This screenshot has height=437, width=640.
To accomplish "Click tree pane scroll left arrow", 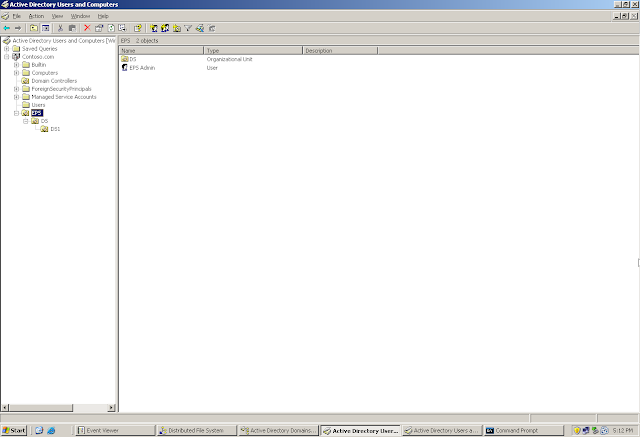I will tap(5, 408).
